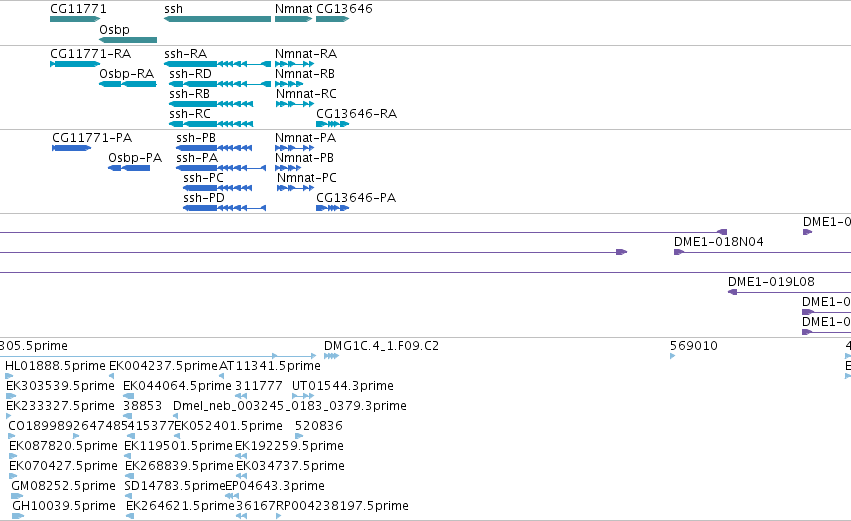Select EK192259.5prime EST label

click(x=289, y=447)
